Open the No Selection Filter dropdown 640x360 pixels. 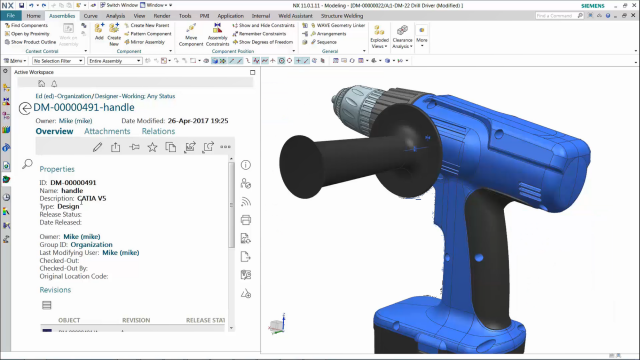click(x=58, y=61)
